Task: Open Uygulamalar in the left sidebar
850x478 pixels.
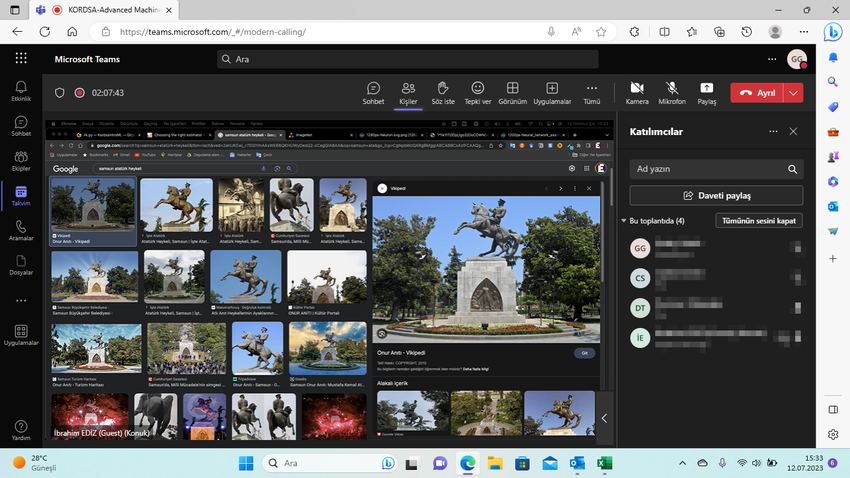Action: coord(21,335)
